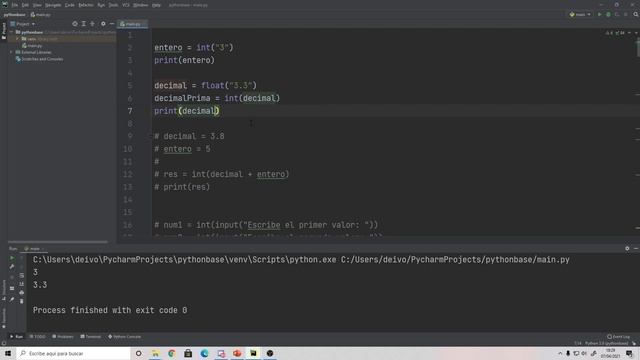Hide the Project panel with minus icon

click(x=112, y=24)
